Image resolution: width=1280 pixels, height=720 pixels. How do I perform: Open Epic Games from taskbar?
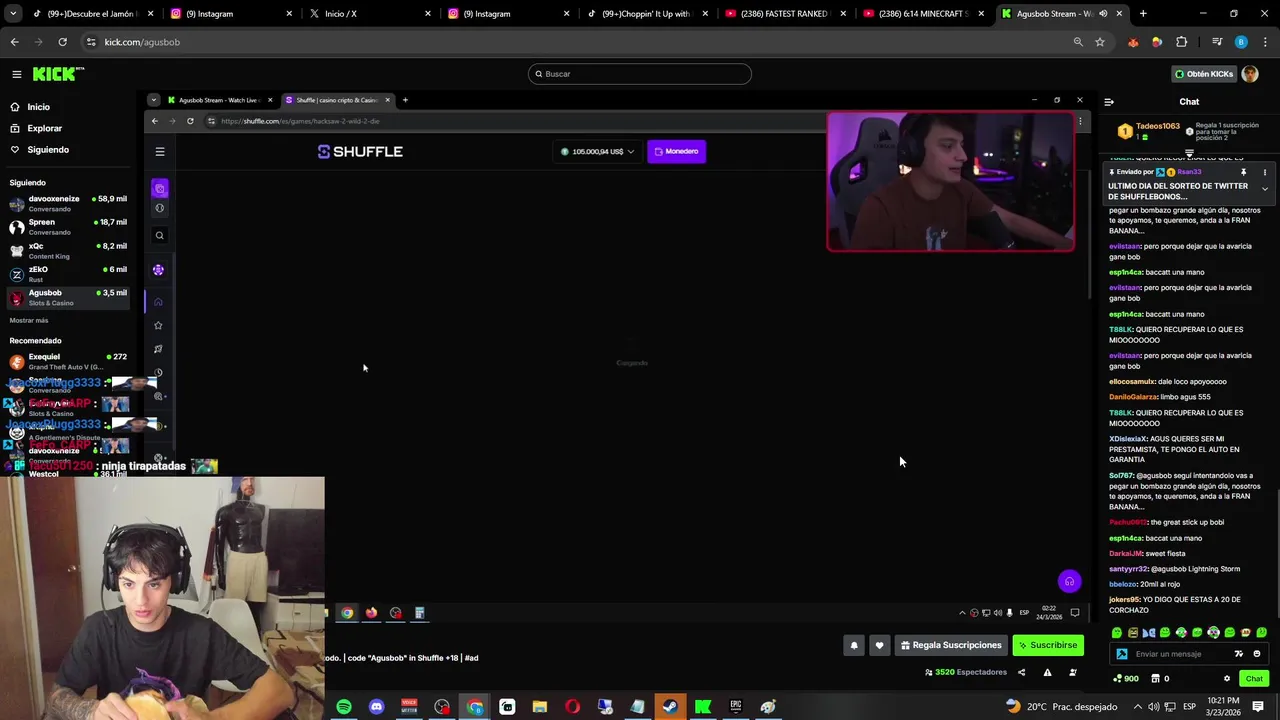click(x=735, y=707)
